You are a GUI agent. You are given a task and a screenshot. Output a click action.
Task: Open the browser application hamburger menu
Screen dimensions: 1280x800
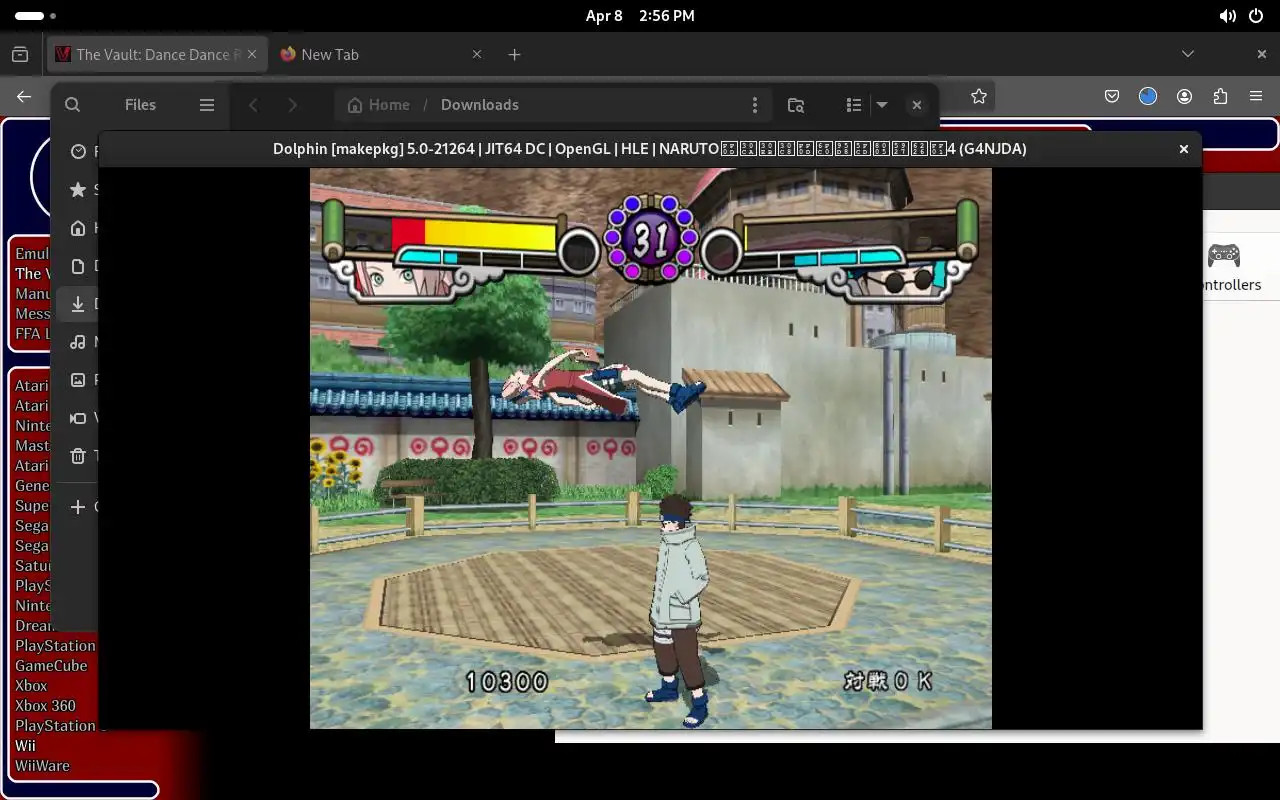click(1256, 96)
